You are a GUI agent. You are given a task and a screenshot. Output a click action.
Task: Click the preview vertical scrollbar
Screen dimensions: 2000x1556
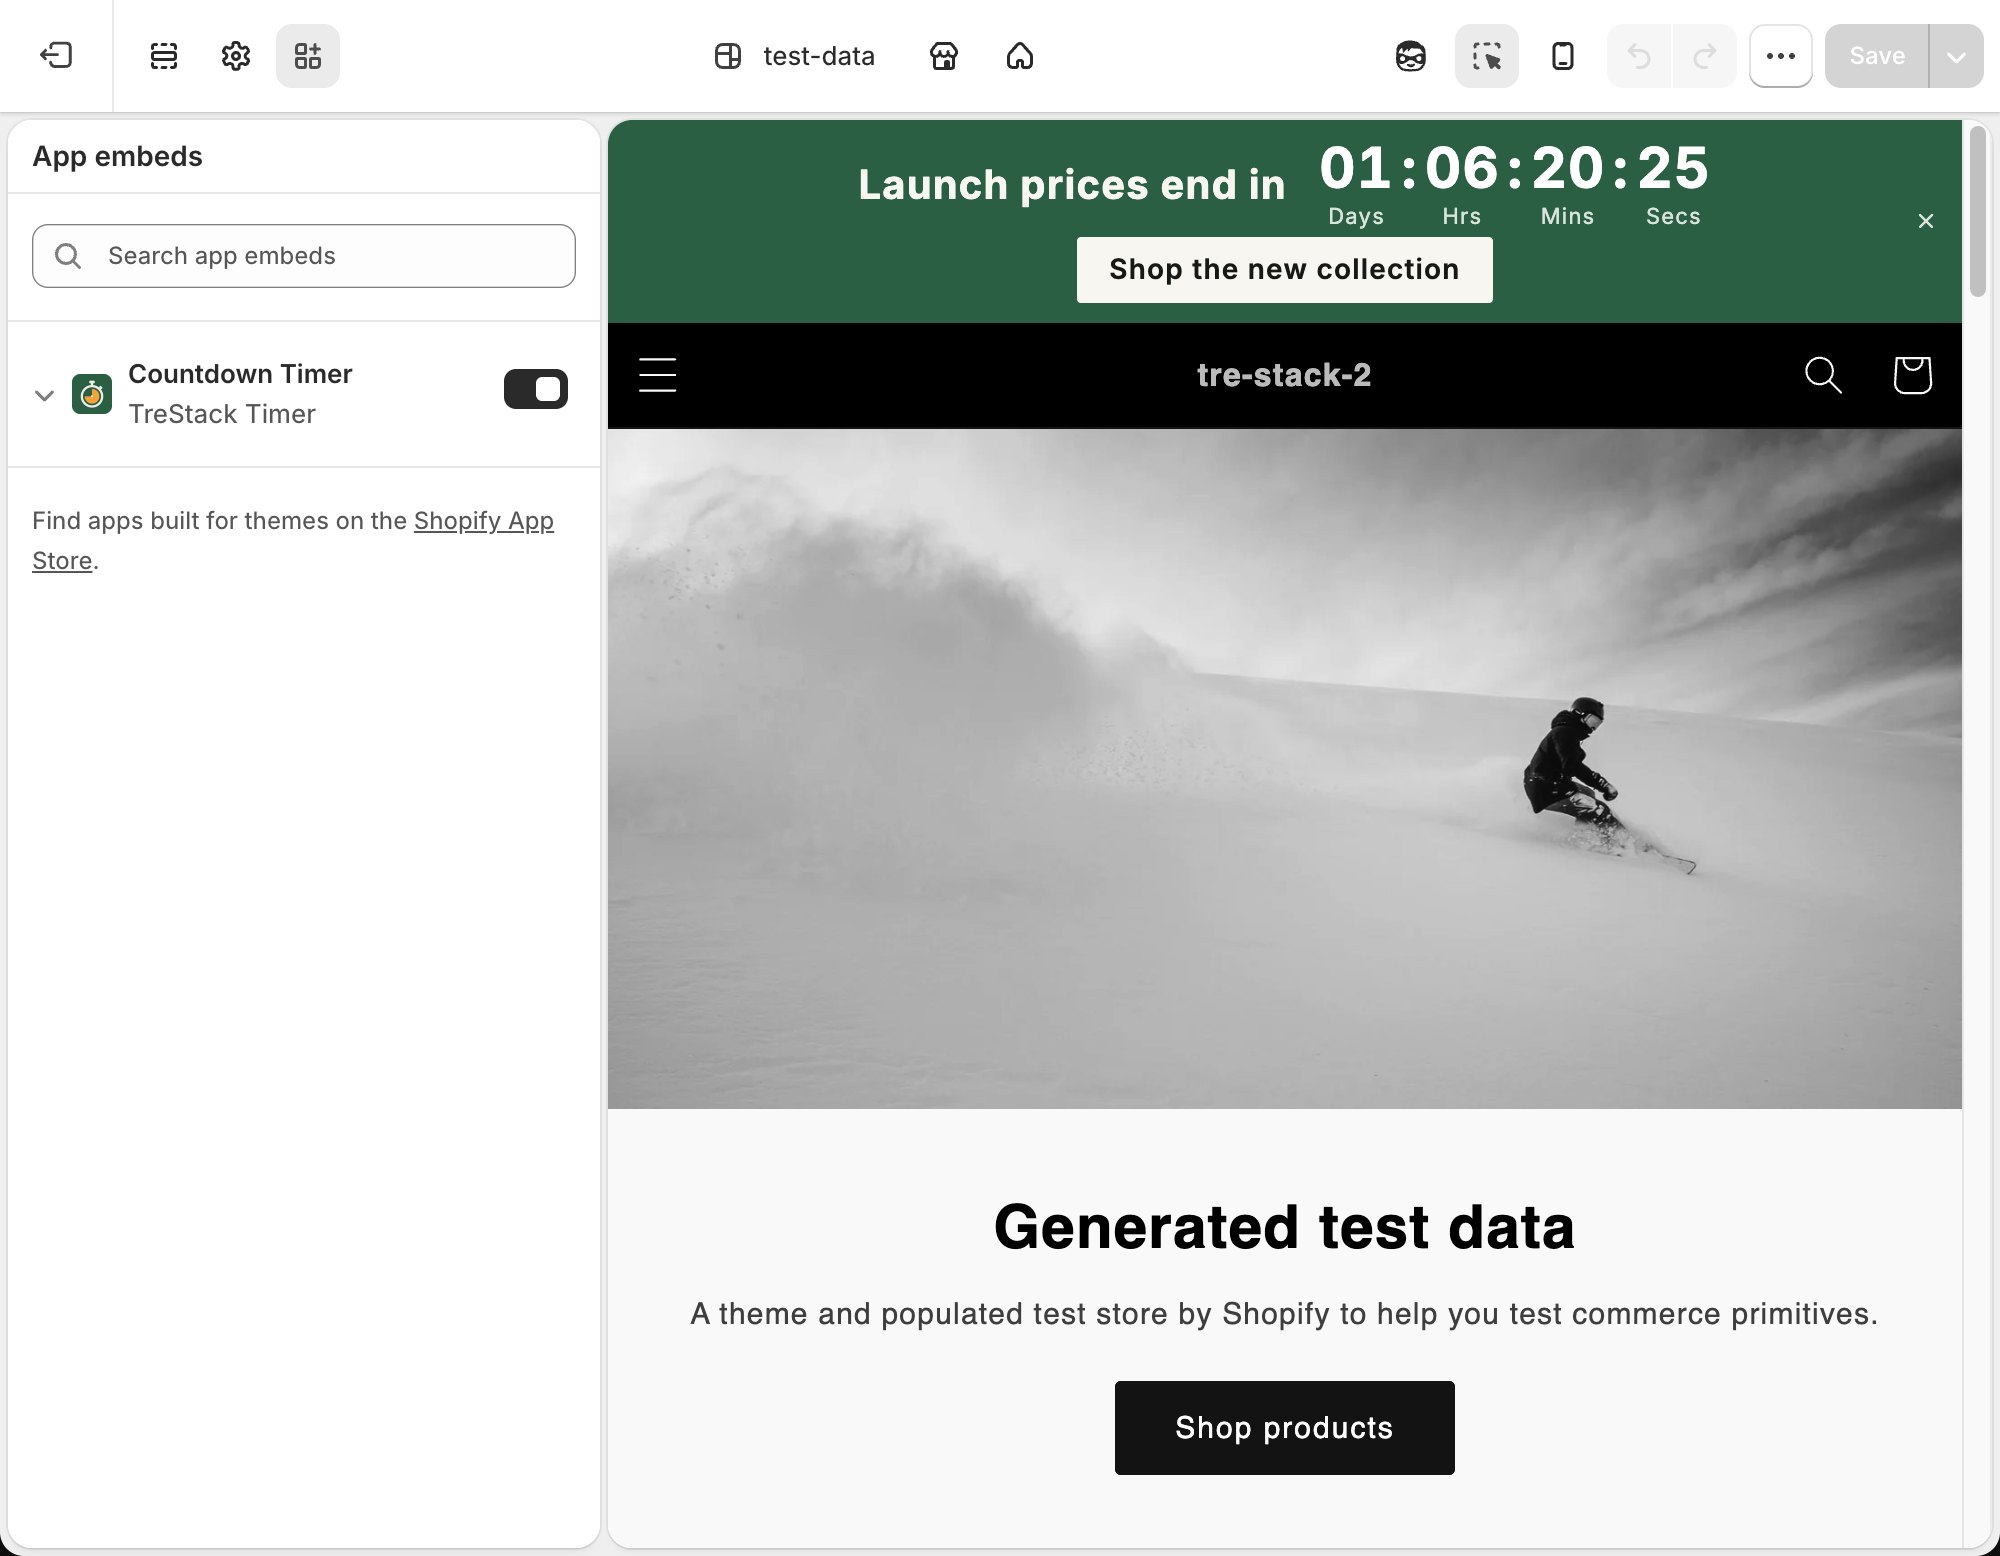[1978, 212]
